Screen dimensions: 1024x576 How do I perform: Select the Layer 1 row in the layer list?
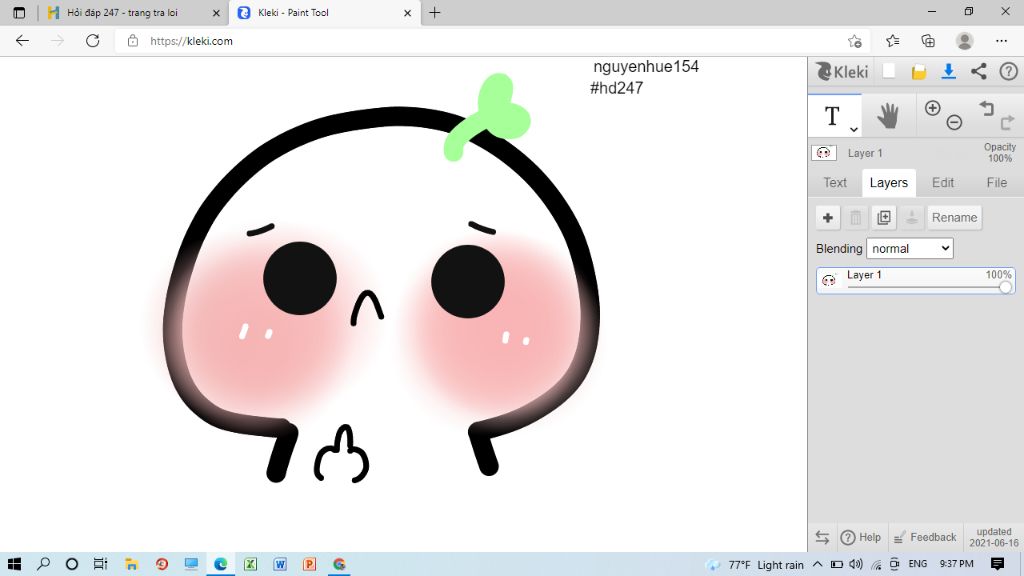point(916,280)
